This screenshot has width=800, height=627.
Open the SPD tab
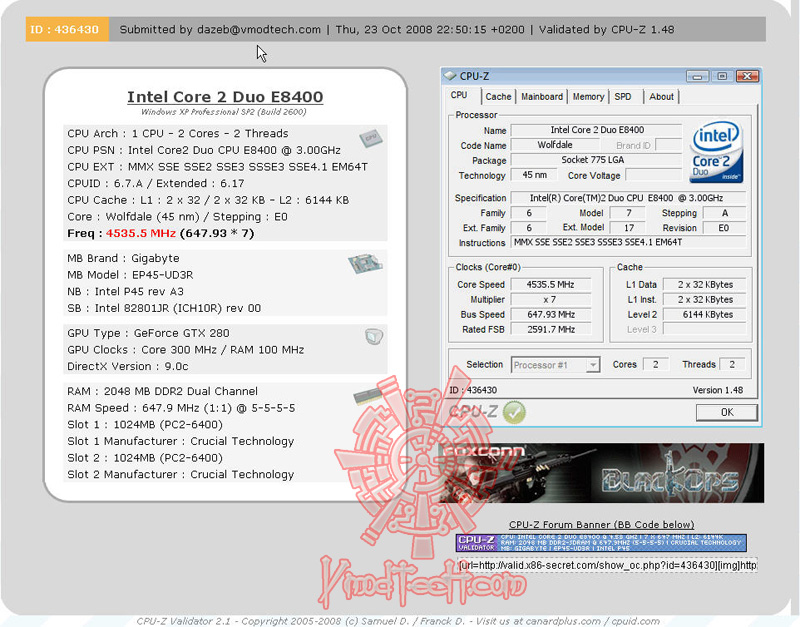[x=623, y=96]
